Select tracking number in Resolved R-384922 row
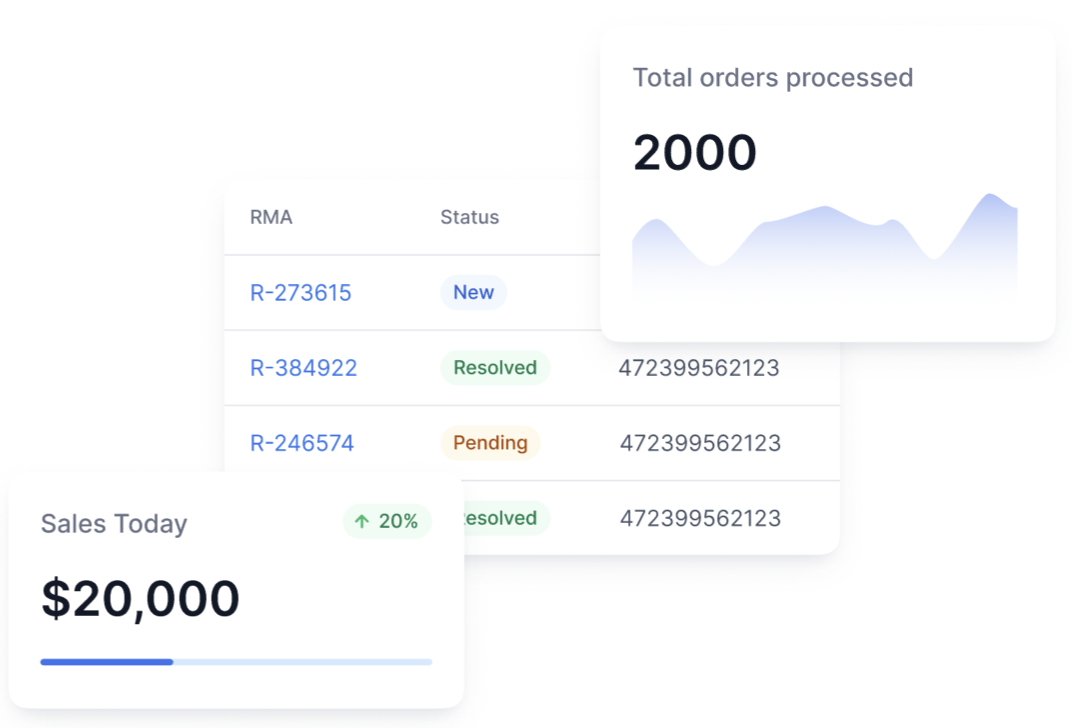 (x=699, y=368)
